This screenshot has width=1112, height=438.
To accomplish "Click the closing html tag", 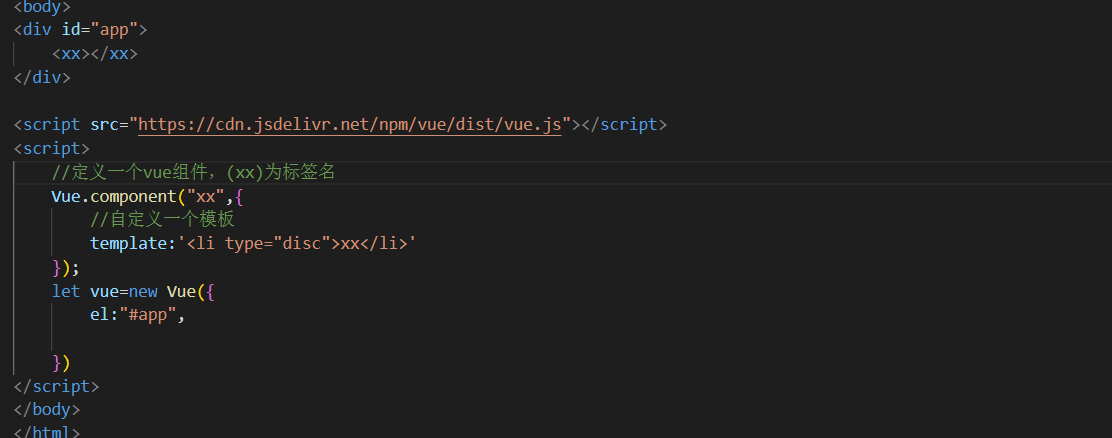I will (x=46, y=432).
